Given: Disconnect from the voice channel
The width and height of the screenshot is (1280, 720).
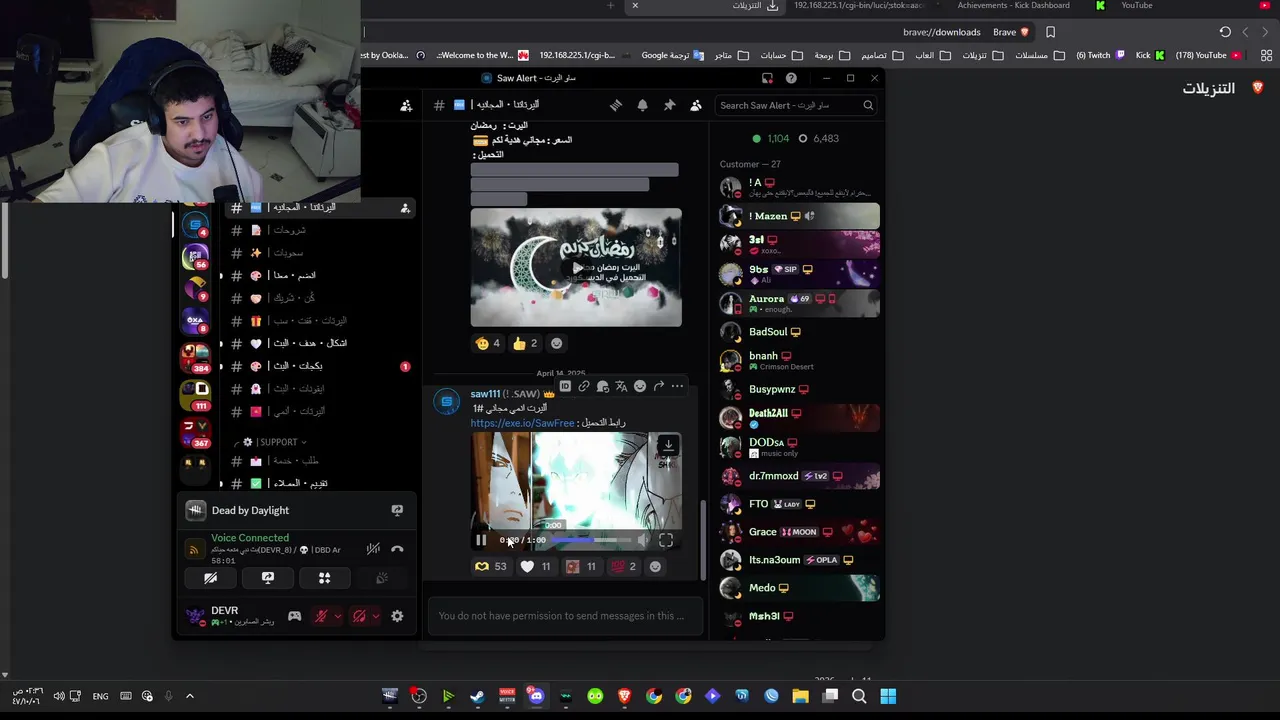Looking at the screenshot, I should [x=397, y=549].
